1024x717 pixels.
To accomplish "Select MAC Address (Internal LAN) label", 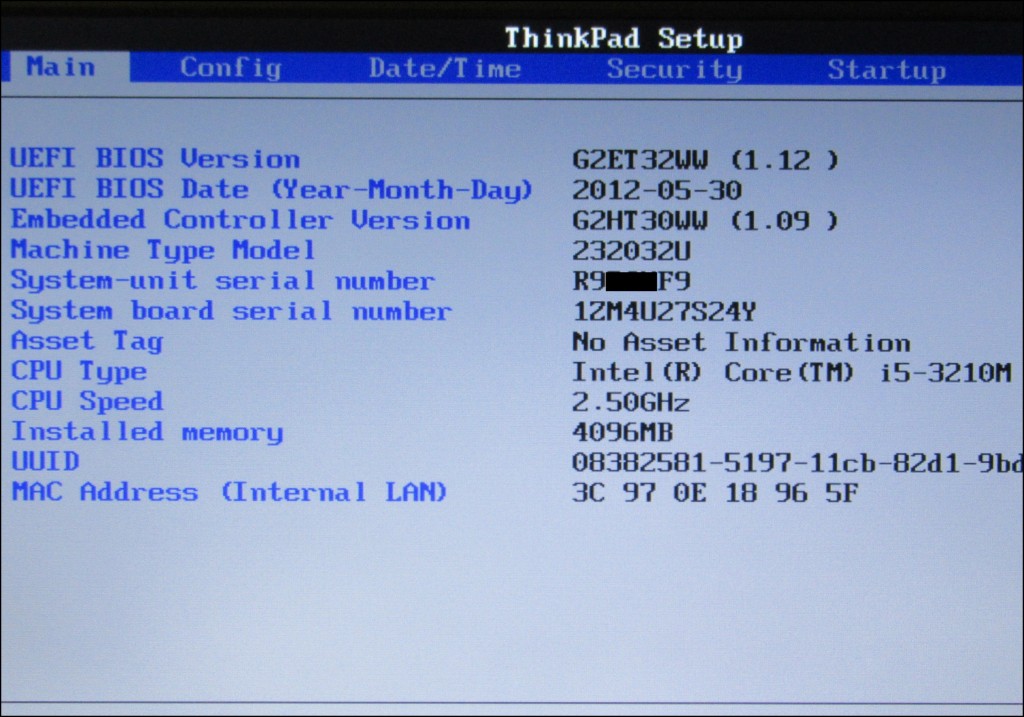I will pyautogui.click(x=229, y=492).
